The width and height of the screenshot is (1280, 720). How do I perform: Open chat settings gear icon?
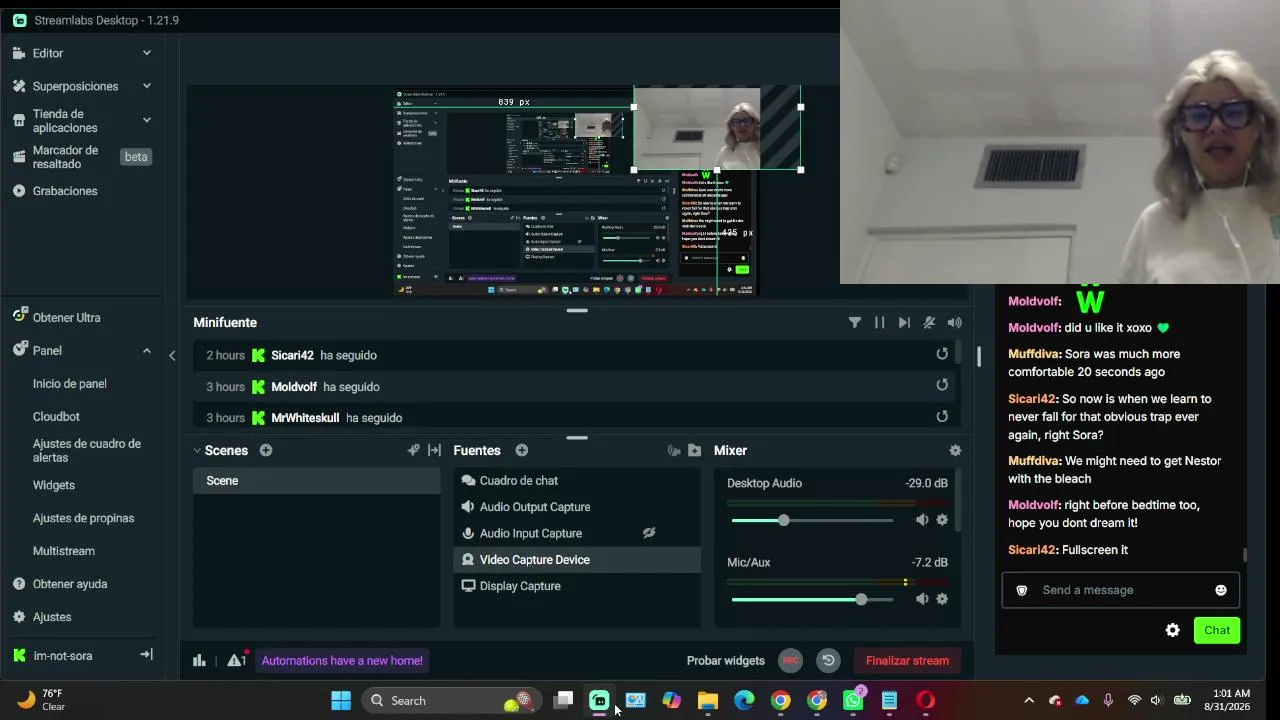click(1173, 630)
